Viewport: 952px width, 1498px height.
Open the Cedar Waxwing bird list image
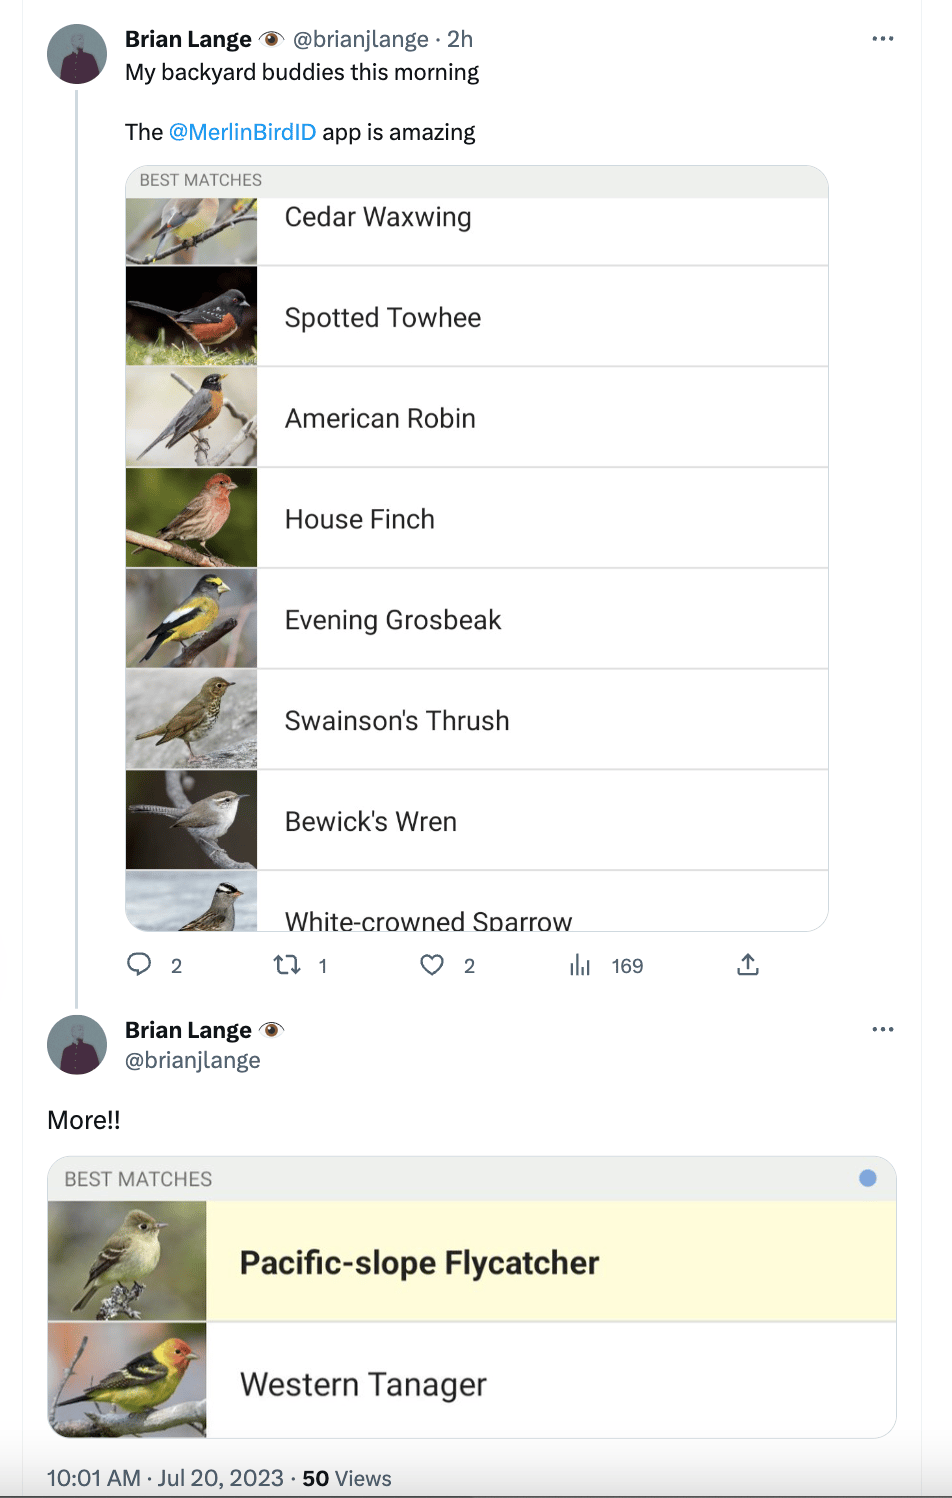point(477,548)
